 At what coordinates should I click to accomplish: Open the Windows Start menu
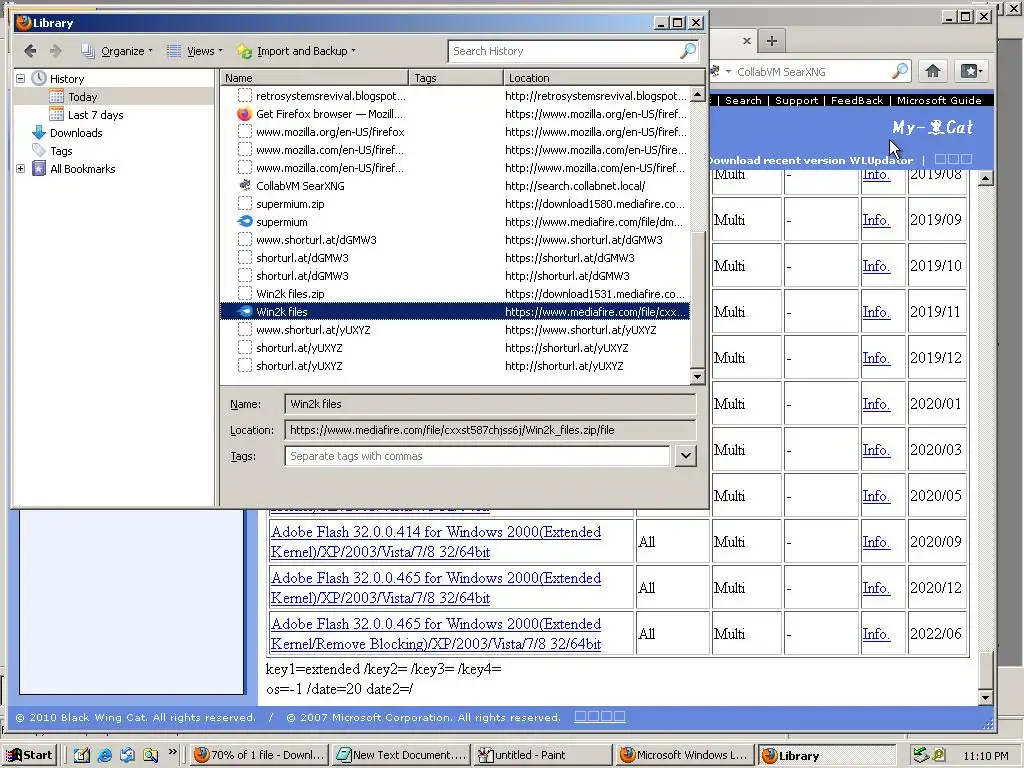tap(29, 755)
